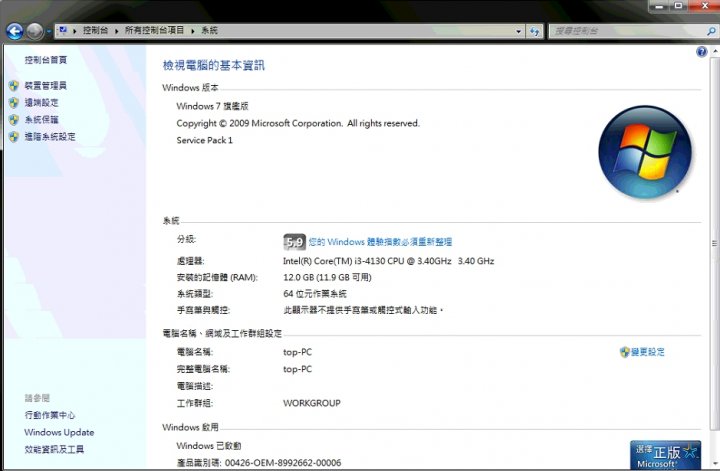720x471 pixels.
Task: Open 系統保護 in the sidebar
Action: tap(41, 119)
